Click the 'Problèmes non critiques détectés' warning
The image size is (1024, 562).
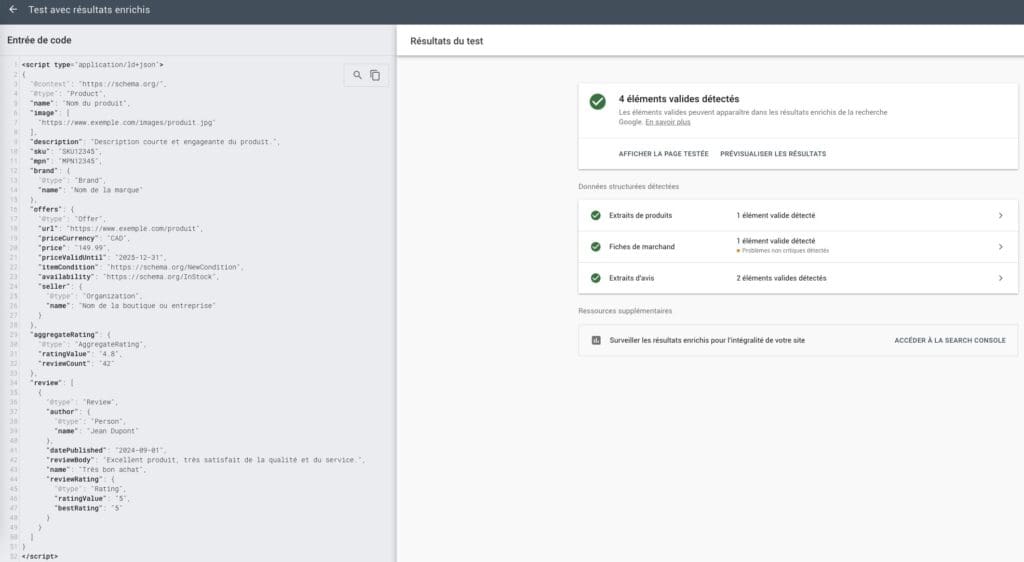click(x=783, y=251)
